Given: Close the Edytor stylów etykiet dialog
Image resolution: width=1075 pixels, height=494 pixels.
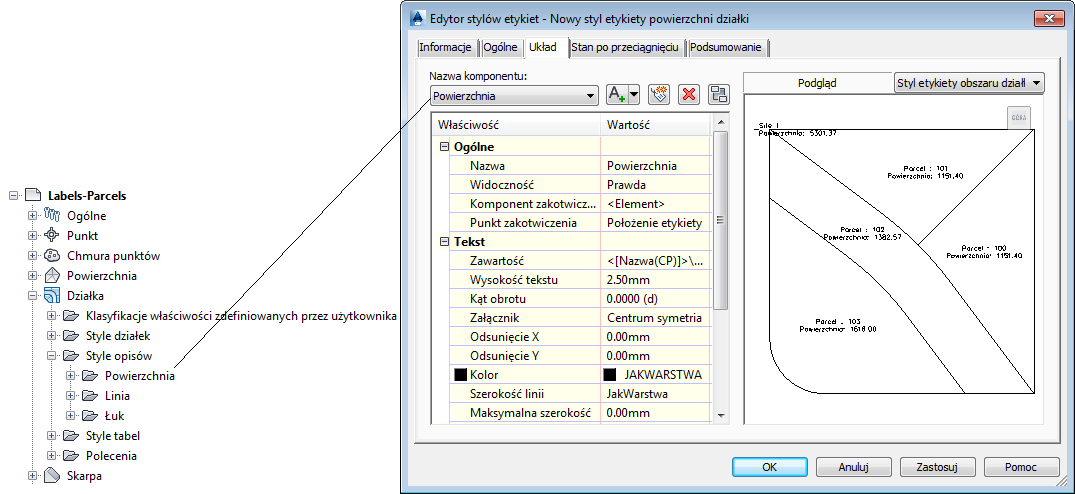Looking at the screenshot, I should pyautogui.click(x=1048, y=18).
